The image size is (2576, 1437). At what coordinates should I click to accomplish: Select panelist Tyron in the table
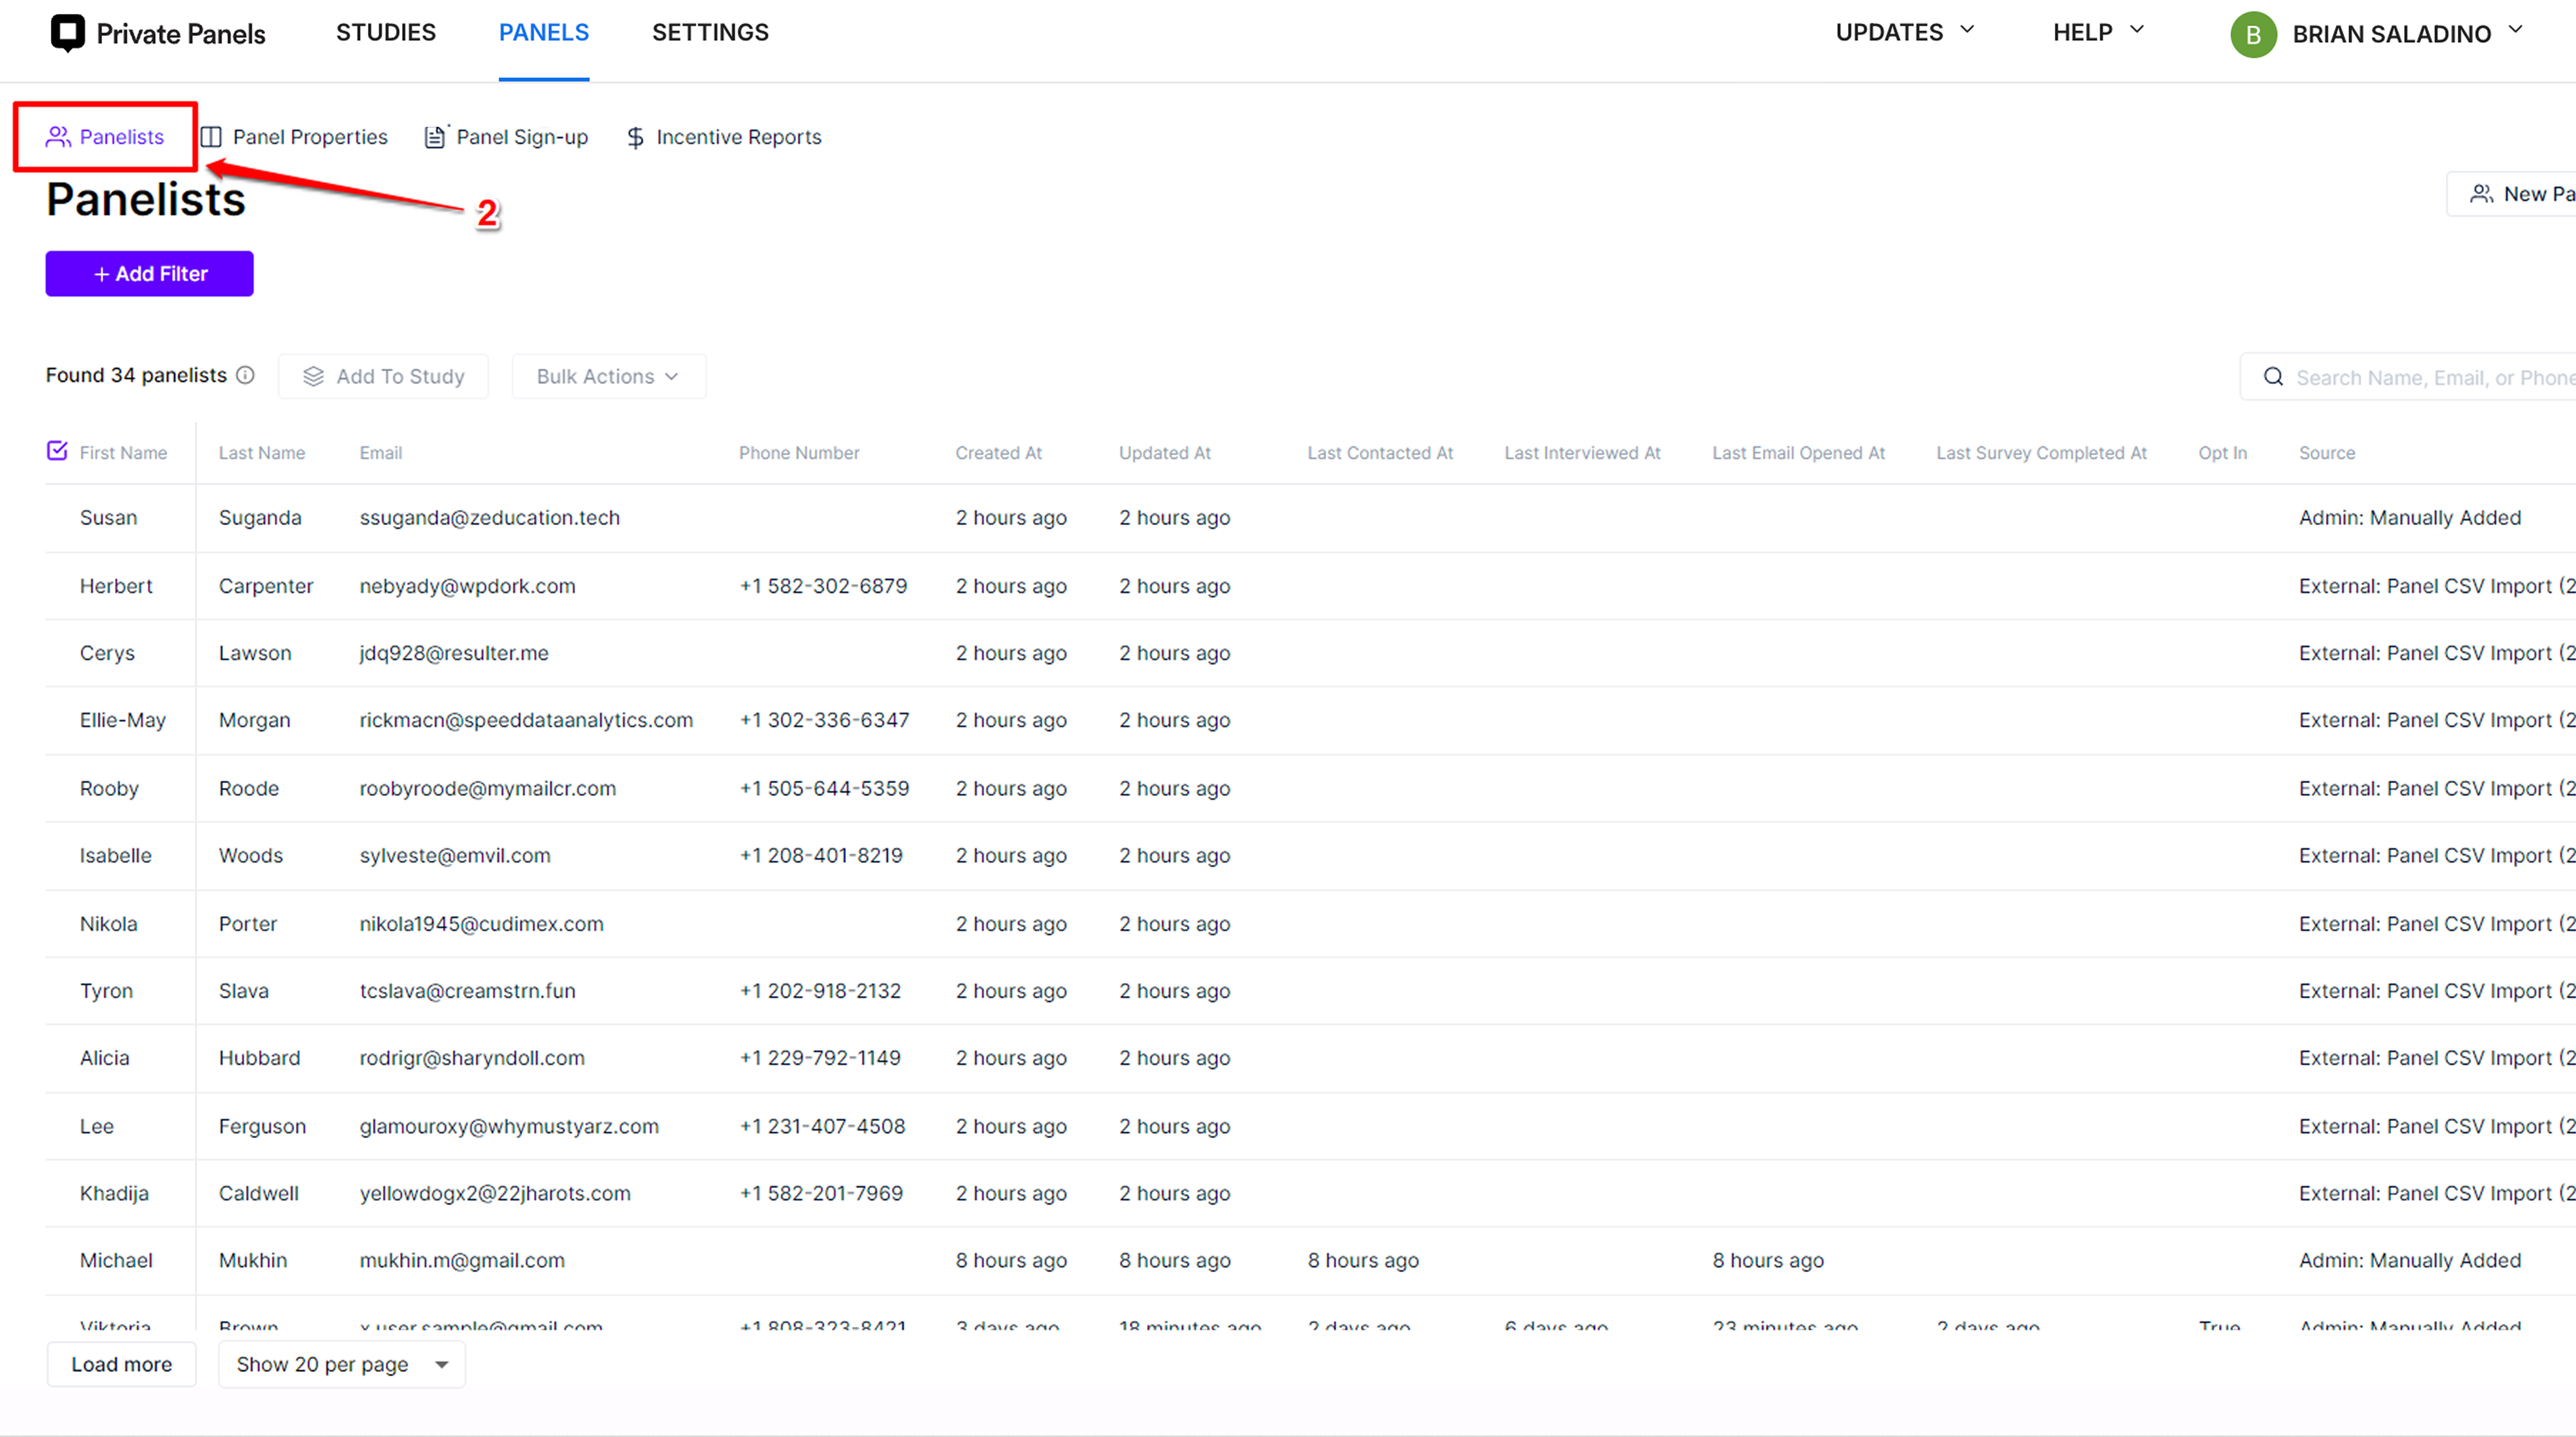(x=106, y=991)
